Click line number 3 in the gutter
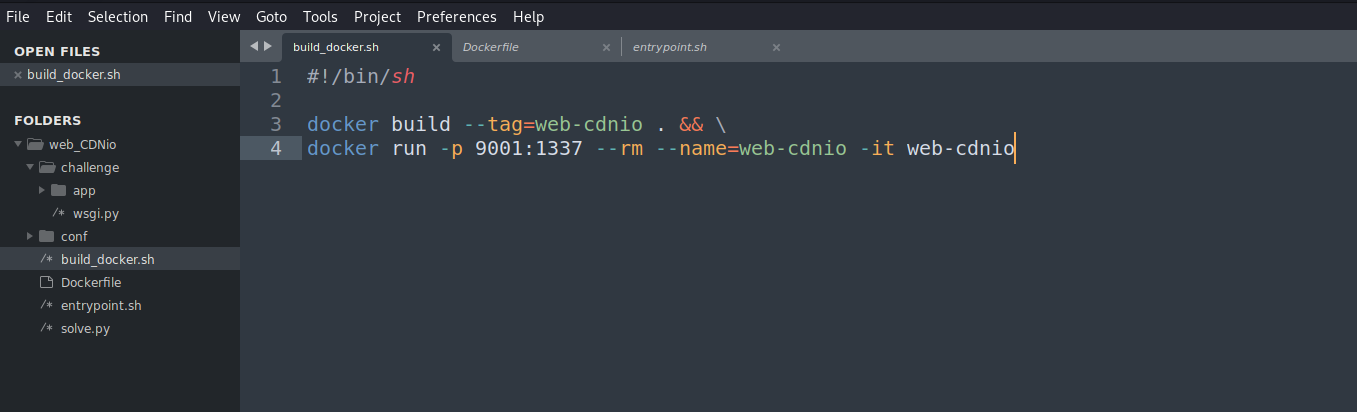 275,125
